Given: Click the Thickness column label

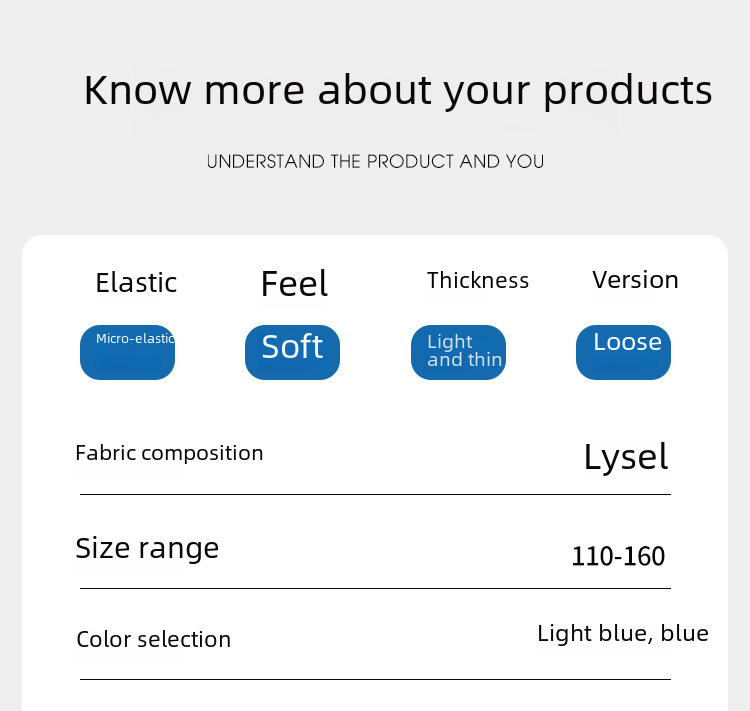Looking at the screenshot, I should click(478, 281).
